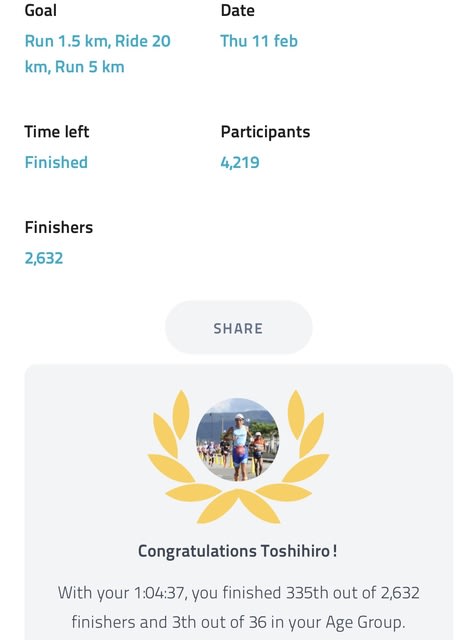Viewport: 470px width, 640px height.
Task: Open Toshihiro's circular profile photo
Action: coord(237,440)
